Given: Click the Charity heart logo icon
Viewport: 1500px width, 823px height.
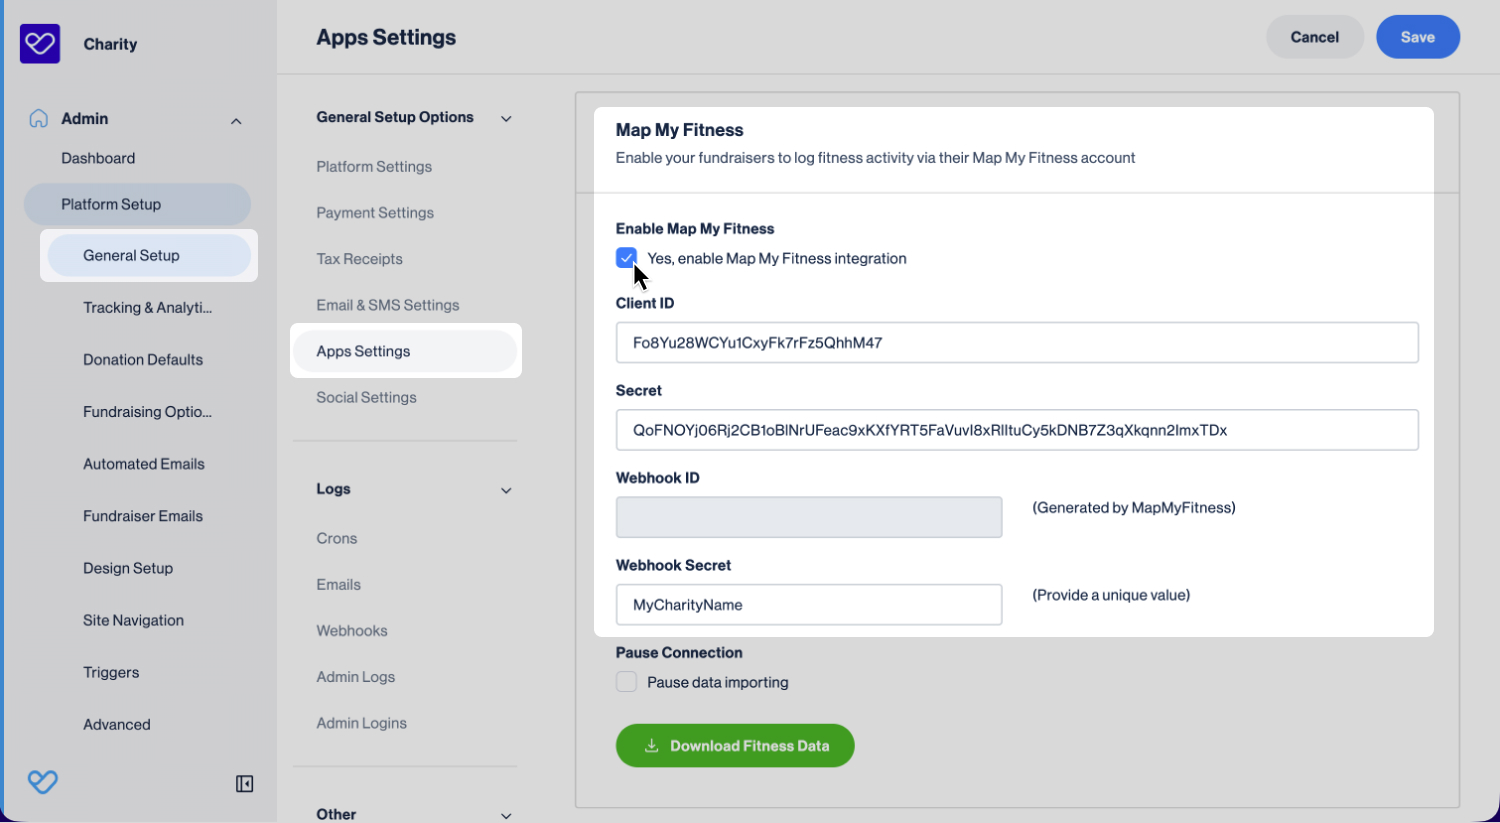Looking at the screenshot, I should pos(40,44).
